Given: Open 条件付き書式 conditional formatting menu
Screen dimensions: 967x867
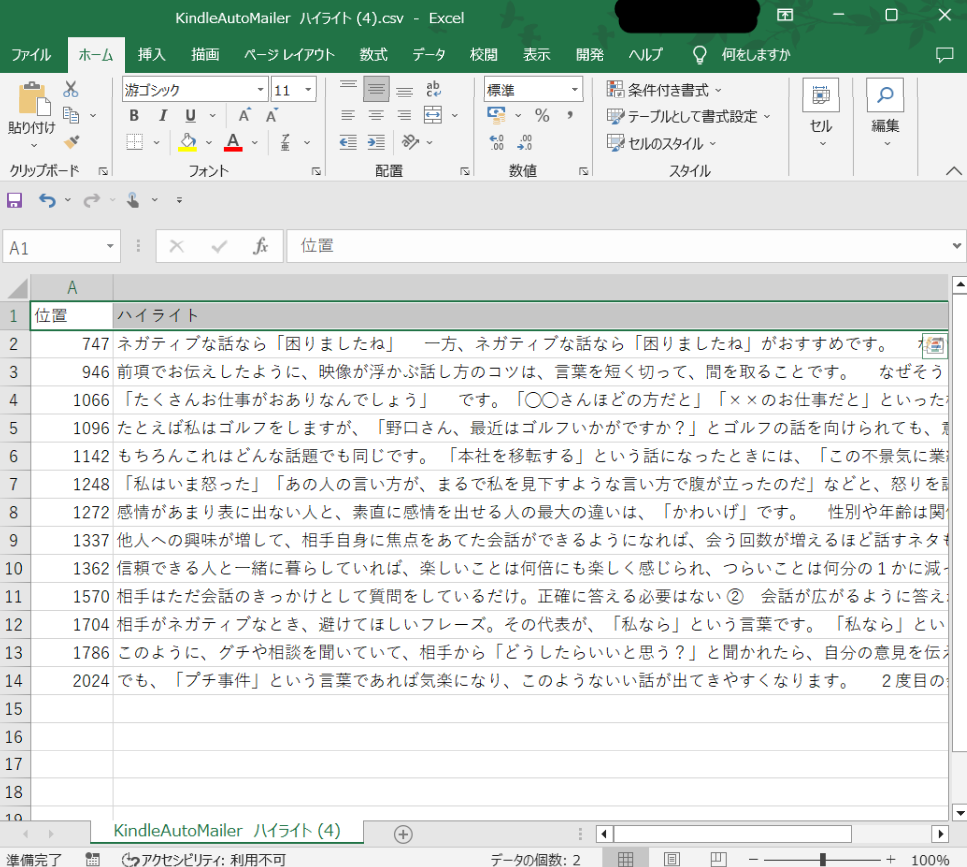Looking at the screenshot, I should [x=664, y=90].
